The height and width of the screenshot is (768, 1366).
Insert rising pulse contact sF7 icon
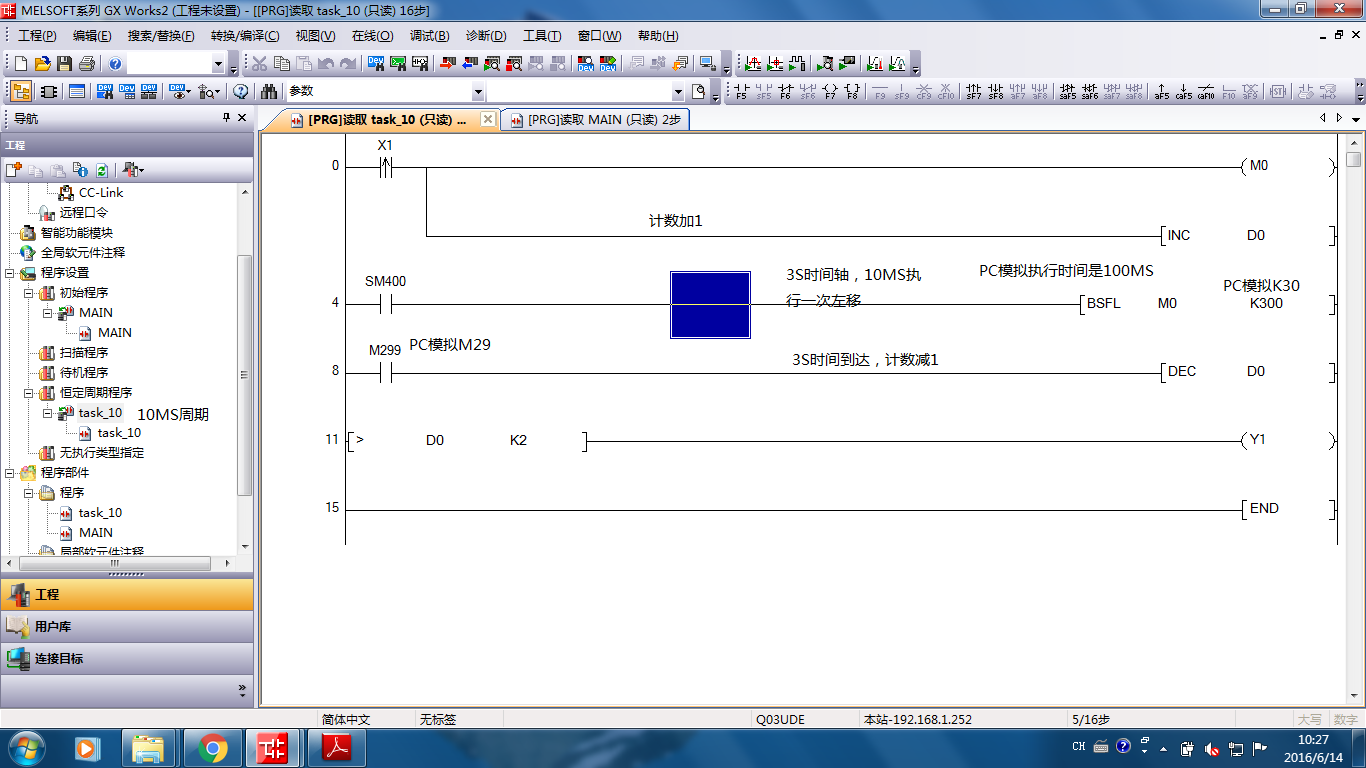click(974, 92)
